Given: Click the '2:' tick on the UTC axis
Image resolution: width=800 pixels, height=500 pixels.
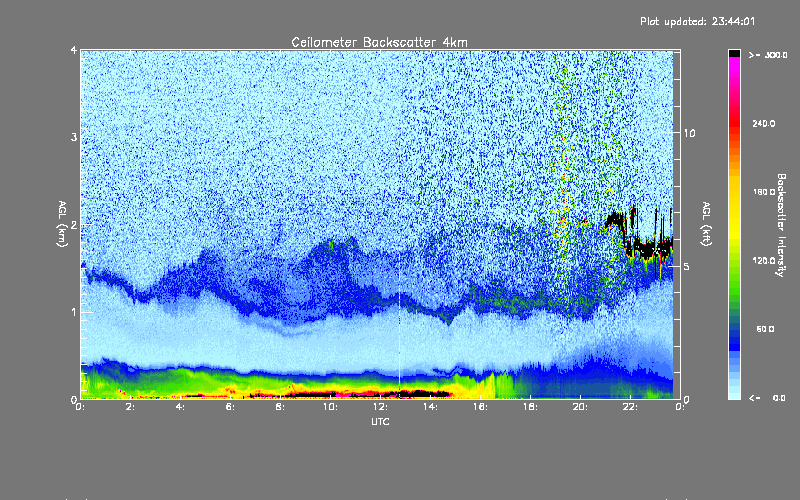Looking at the screenshot, I should click(x=131, y=407).
